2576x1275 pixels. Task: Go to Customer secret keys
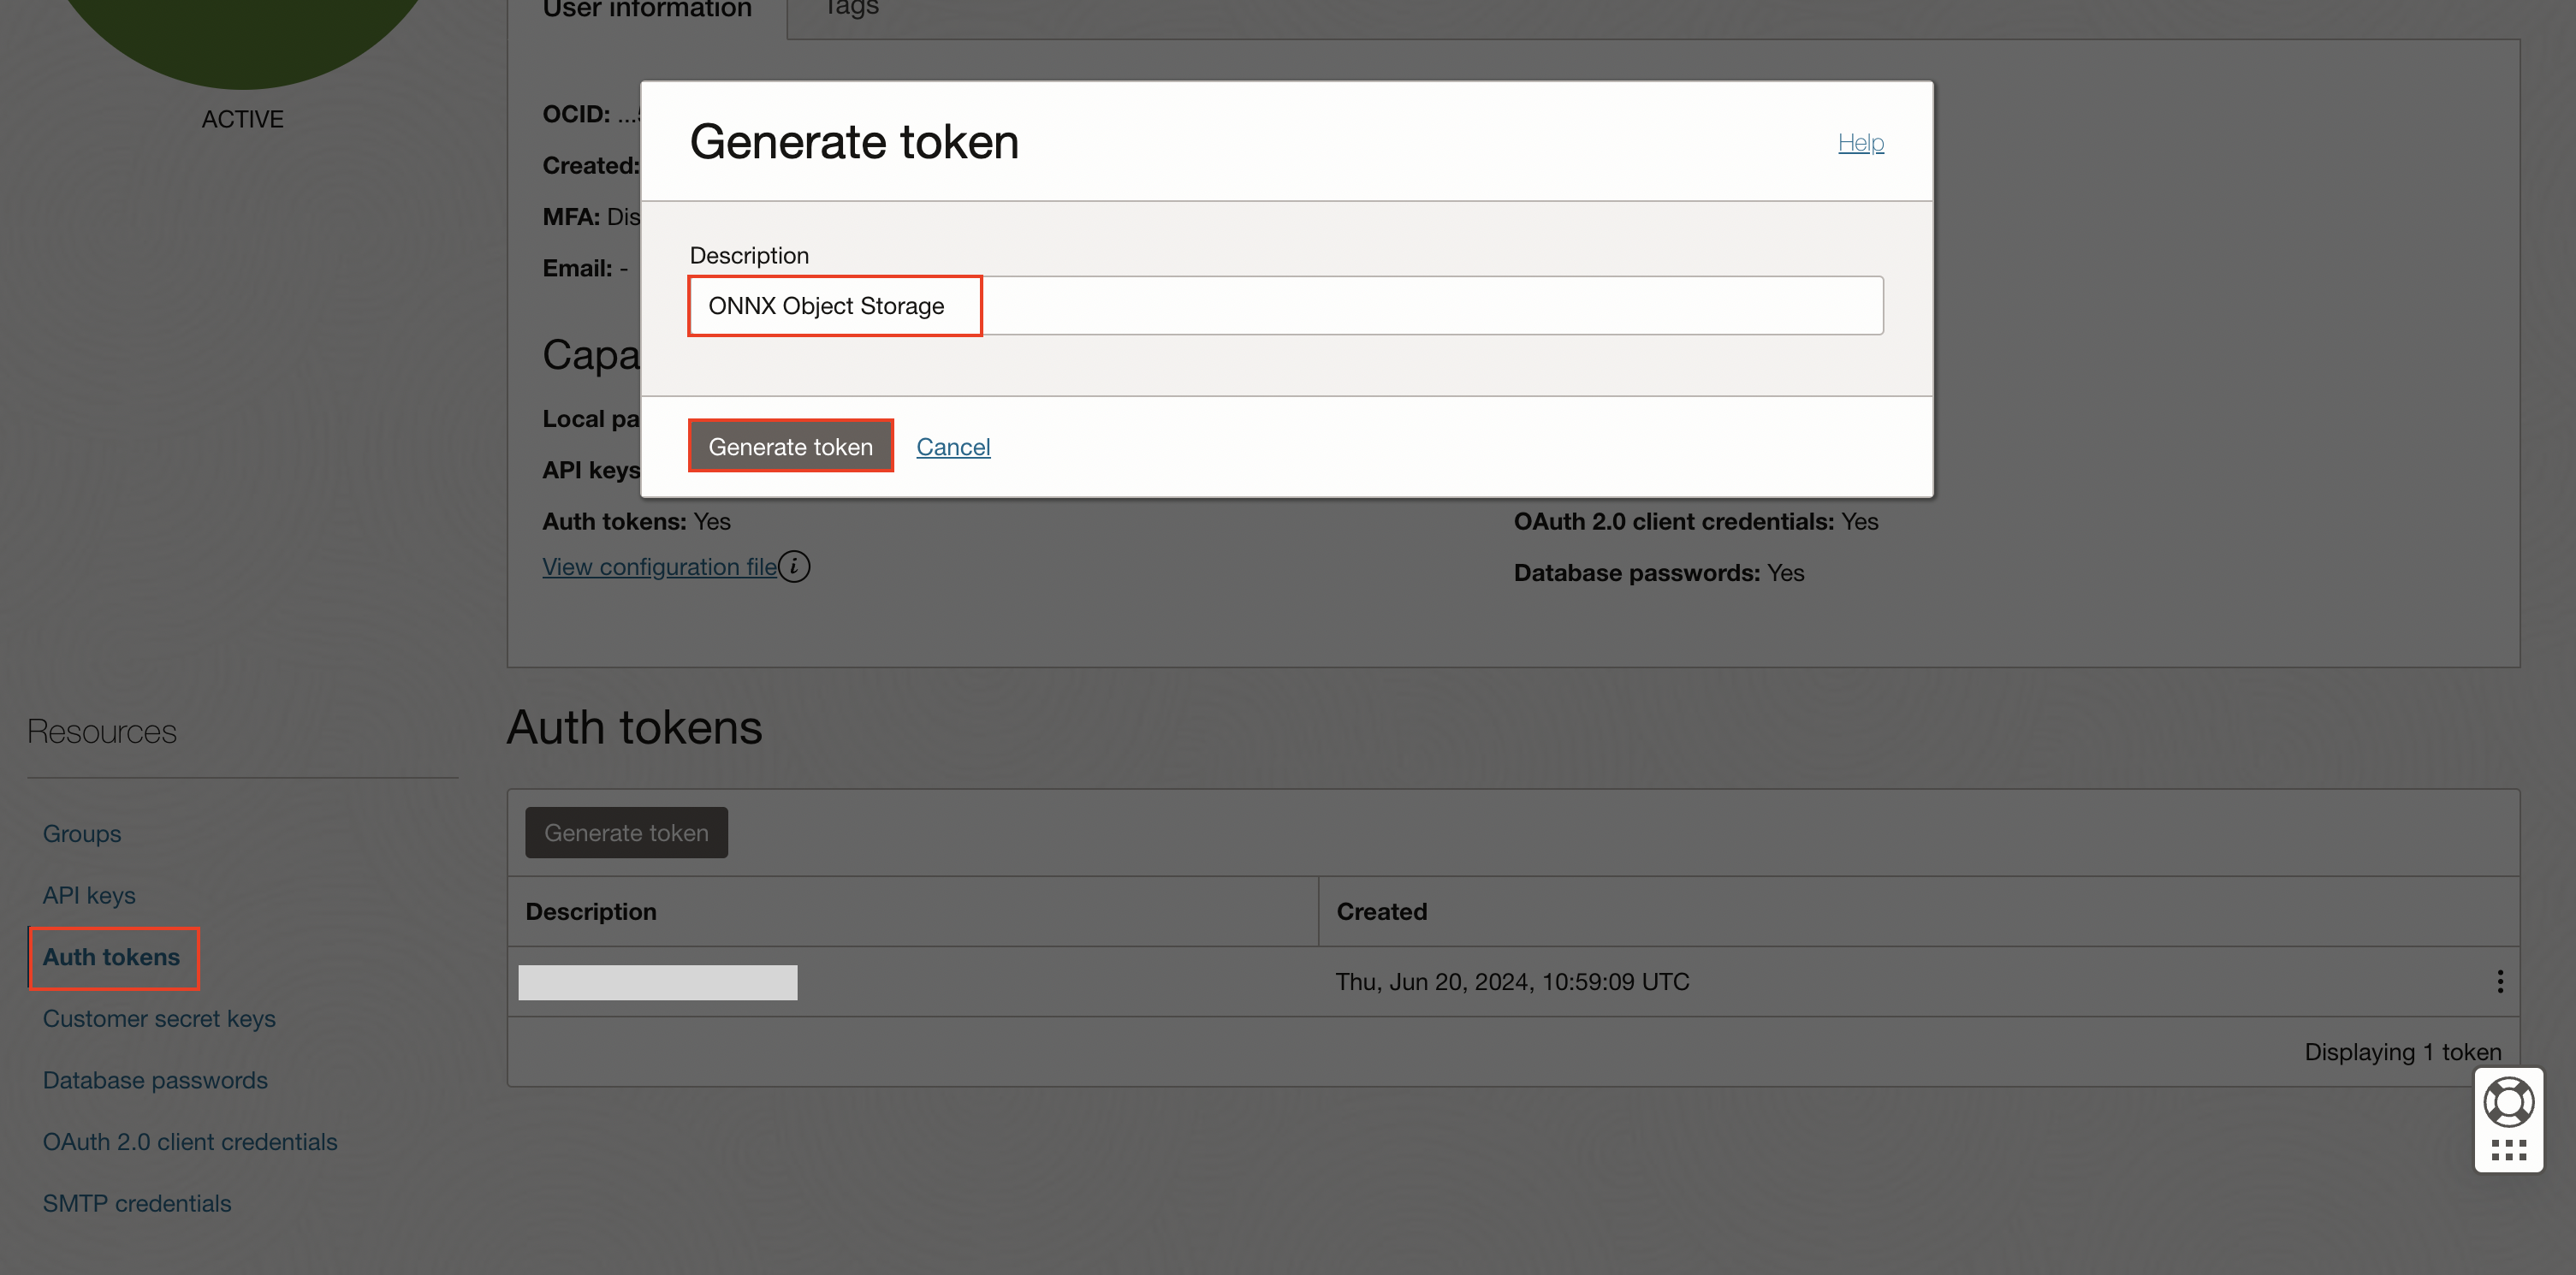pyautogui.click(x=159, y=1018)
